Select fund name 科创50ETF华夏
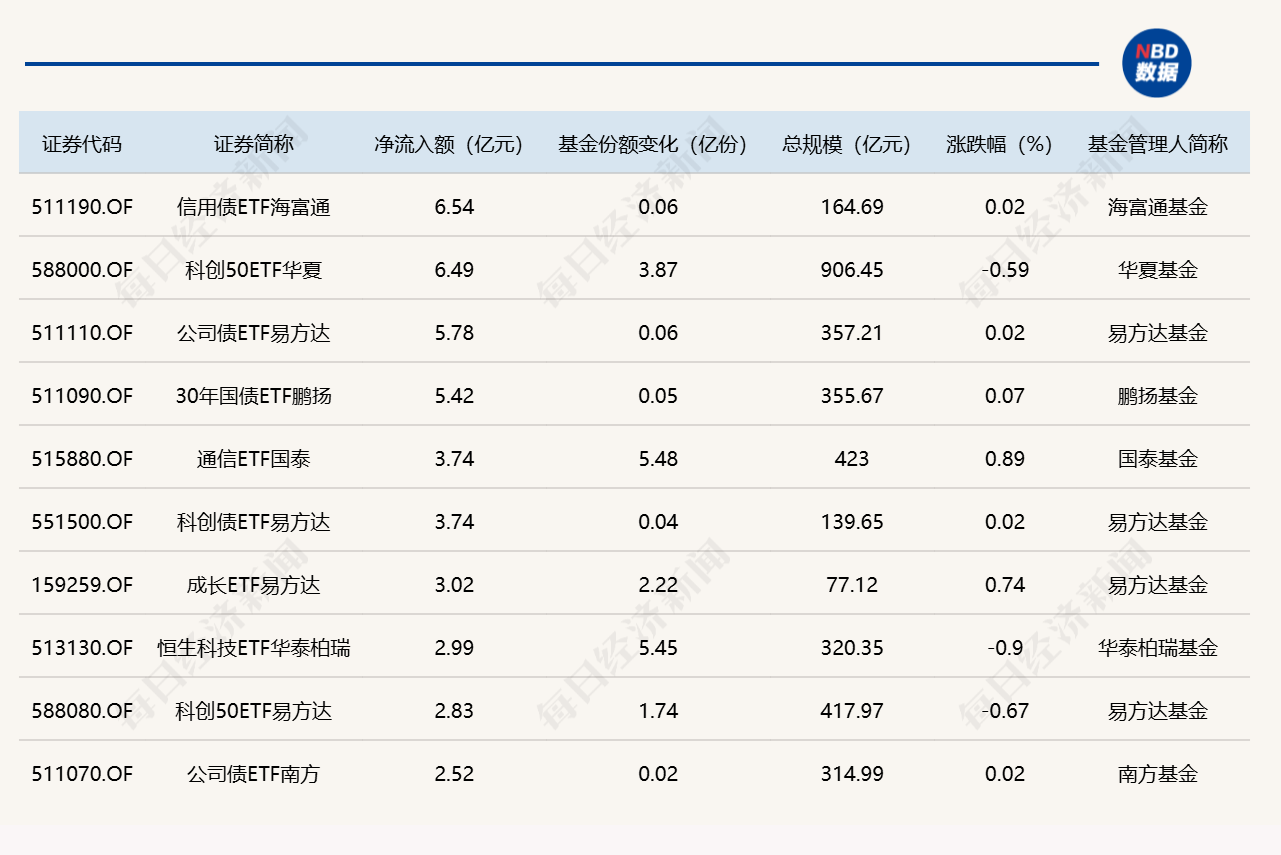The image size is (1281, 855). [254, 270]
